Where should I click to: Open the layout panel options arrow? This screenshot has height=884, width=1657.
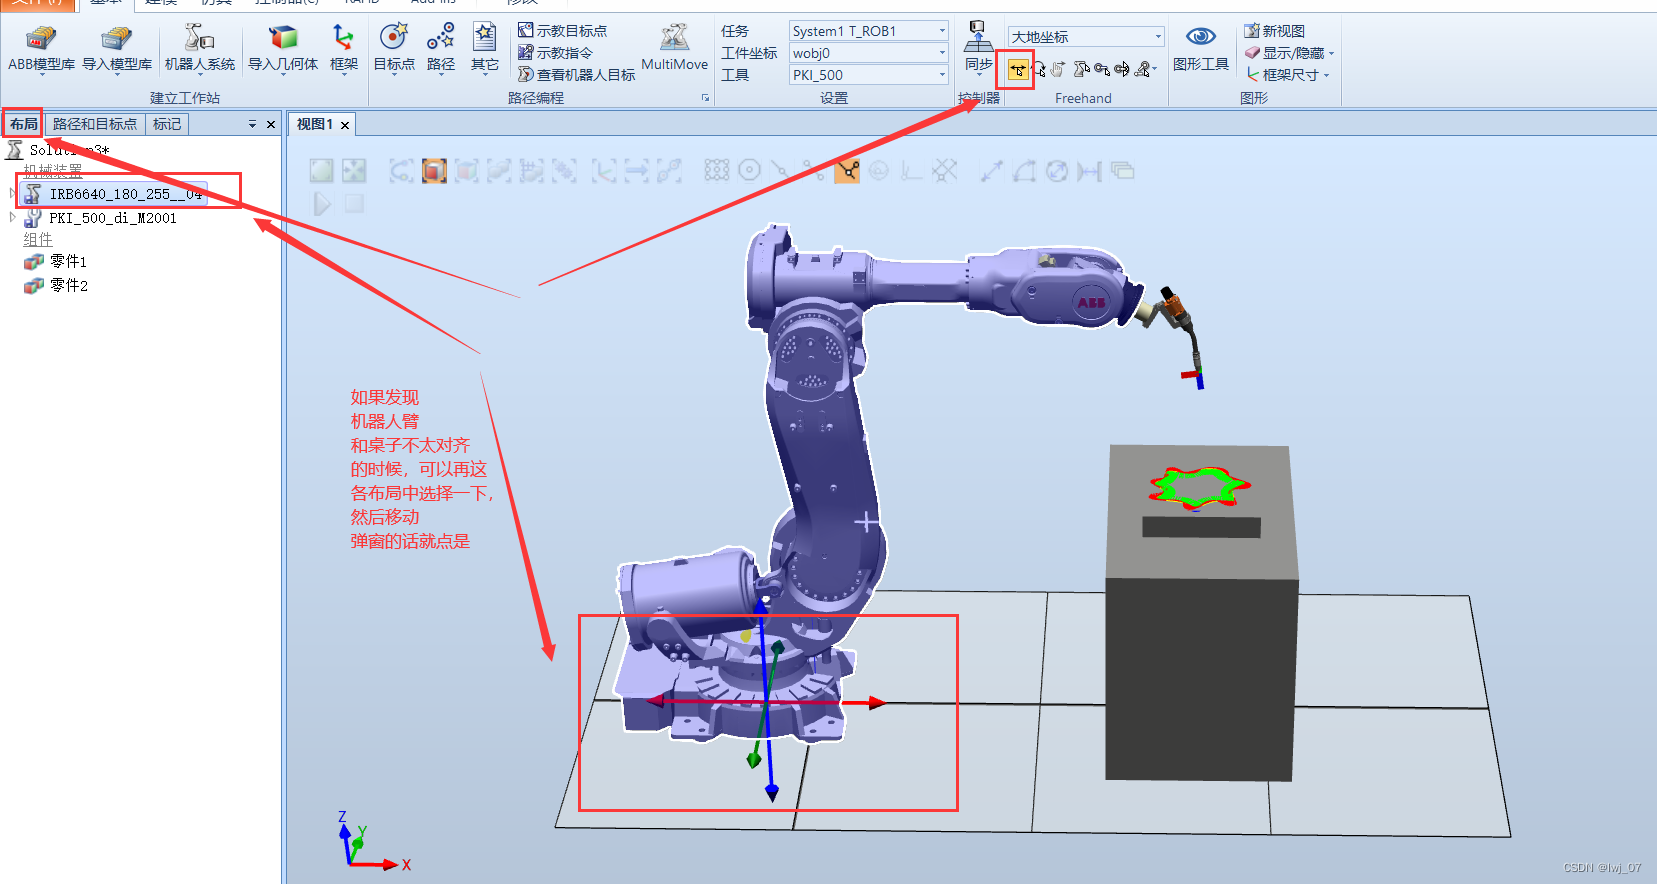[x=252, y=124]
